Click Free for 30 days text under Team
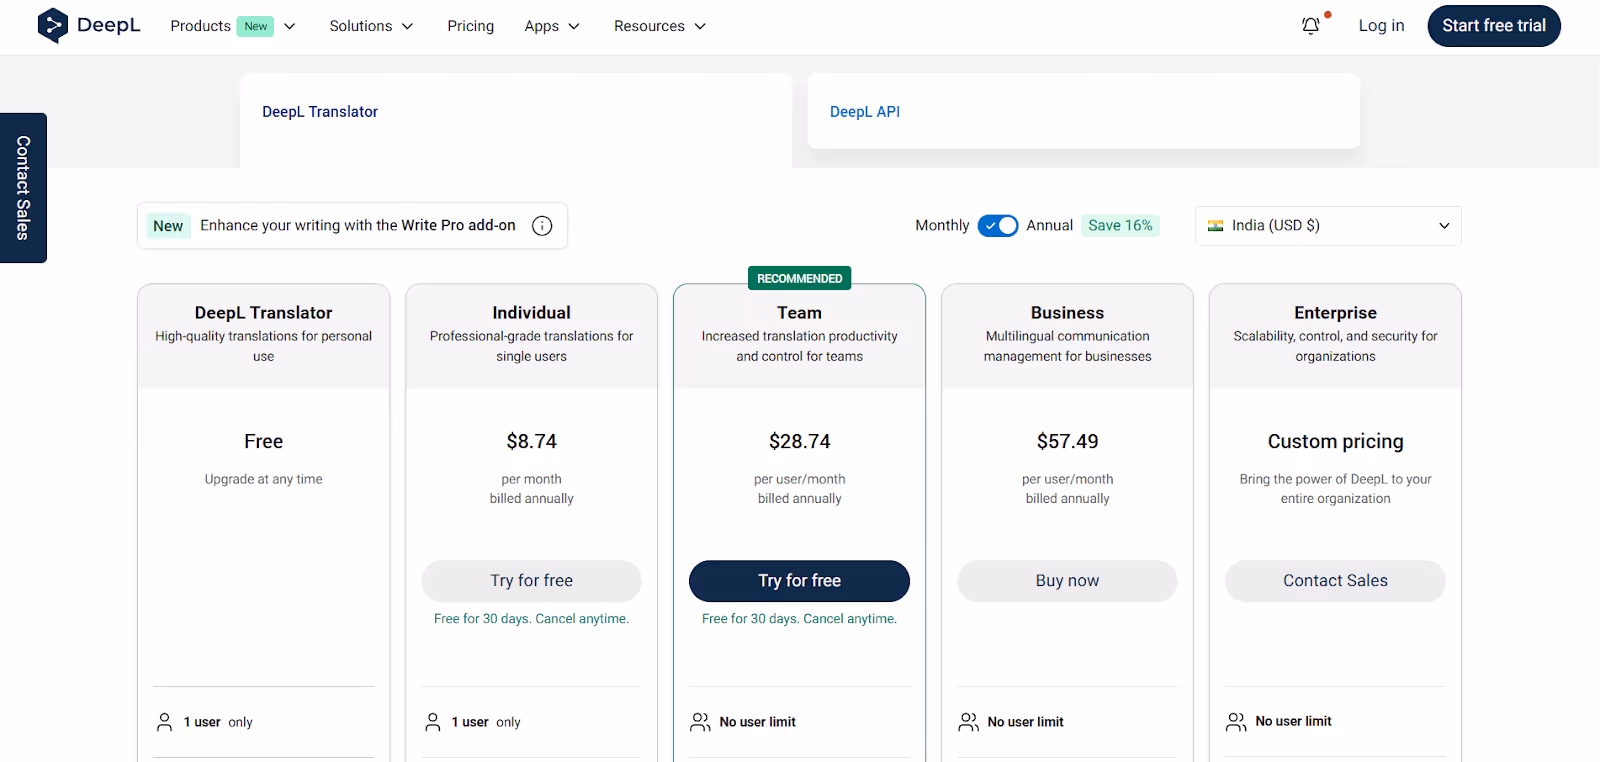This screenshot has width=1600, height=762. [800, 619]
